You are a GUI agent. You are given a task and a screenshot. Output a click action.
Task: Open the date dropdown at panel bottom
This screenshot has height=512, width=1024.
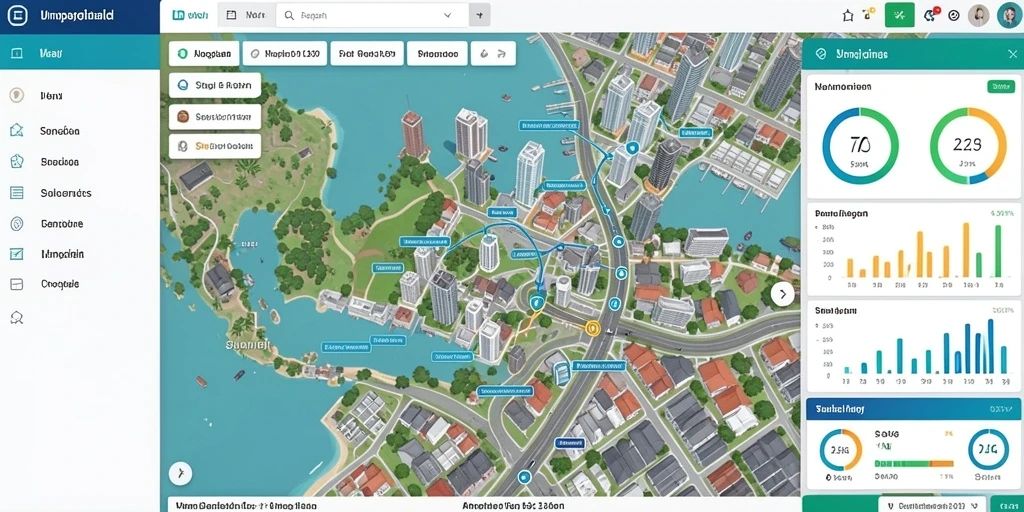(932, 505)
